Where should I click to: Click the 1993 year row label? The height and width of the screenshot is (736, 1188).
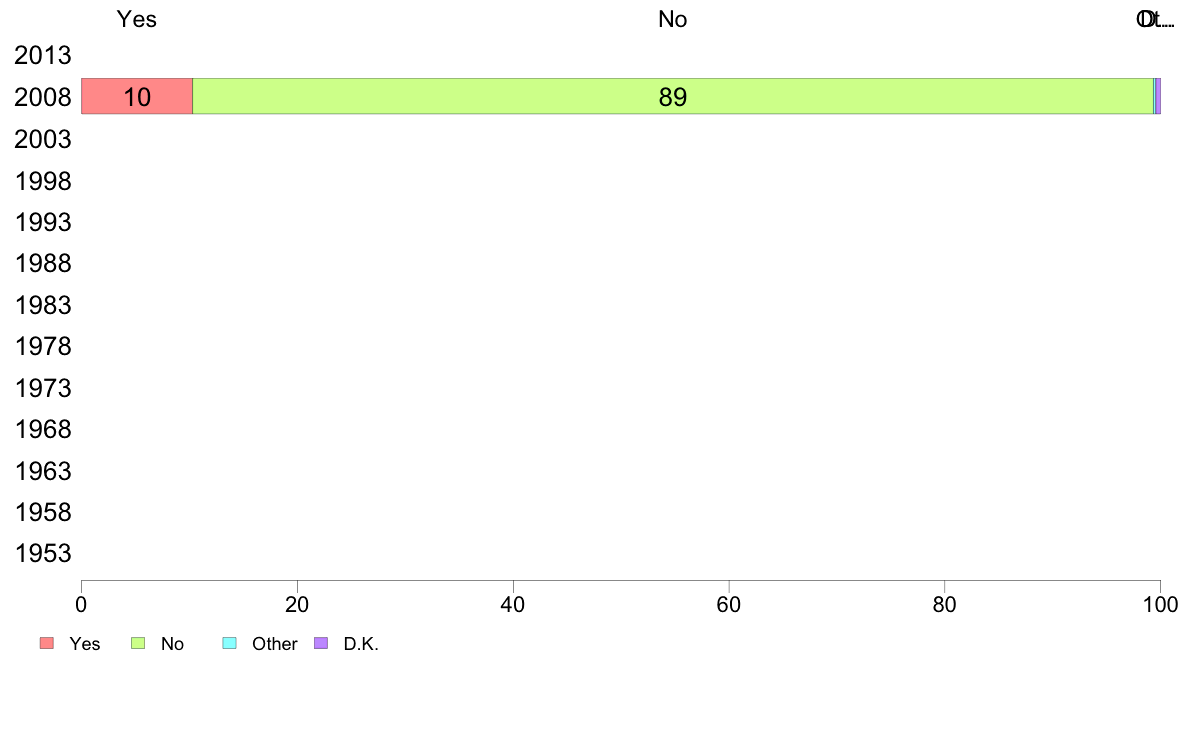tap(42, 222)
